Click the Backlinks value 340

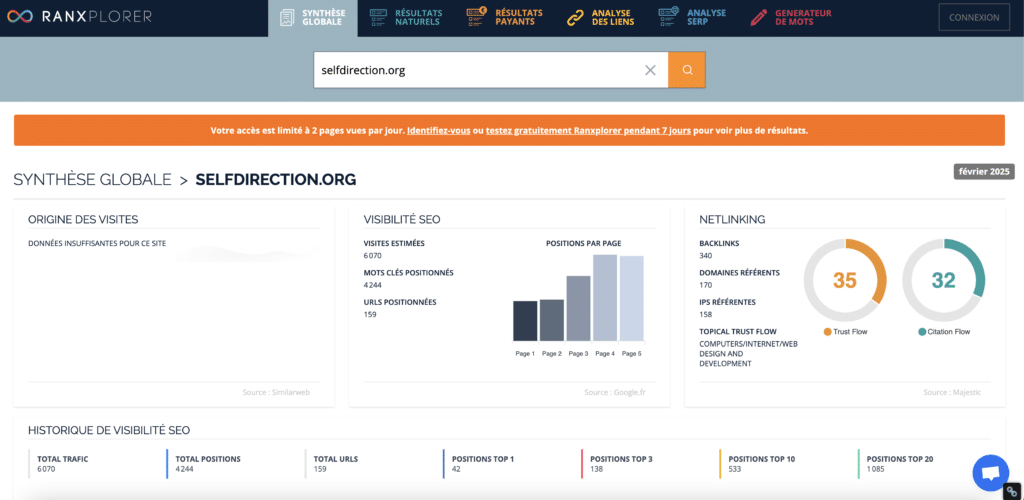[705, 256]
